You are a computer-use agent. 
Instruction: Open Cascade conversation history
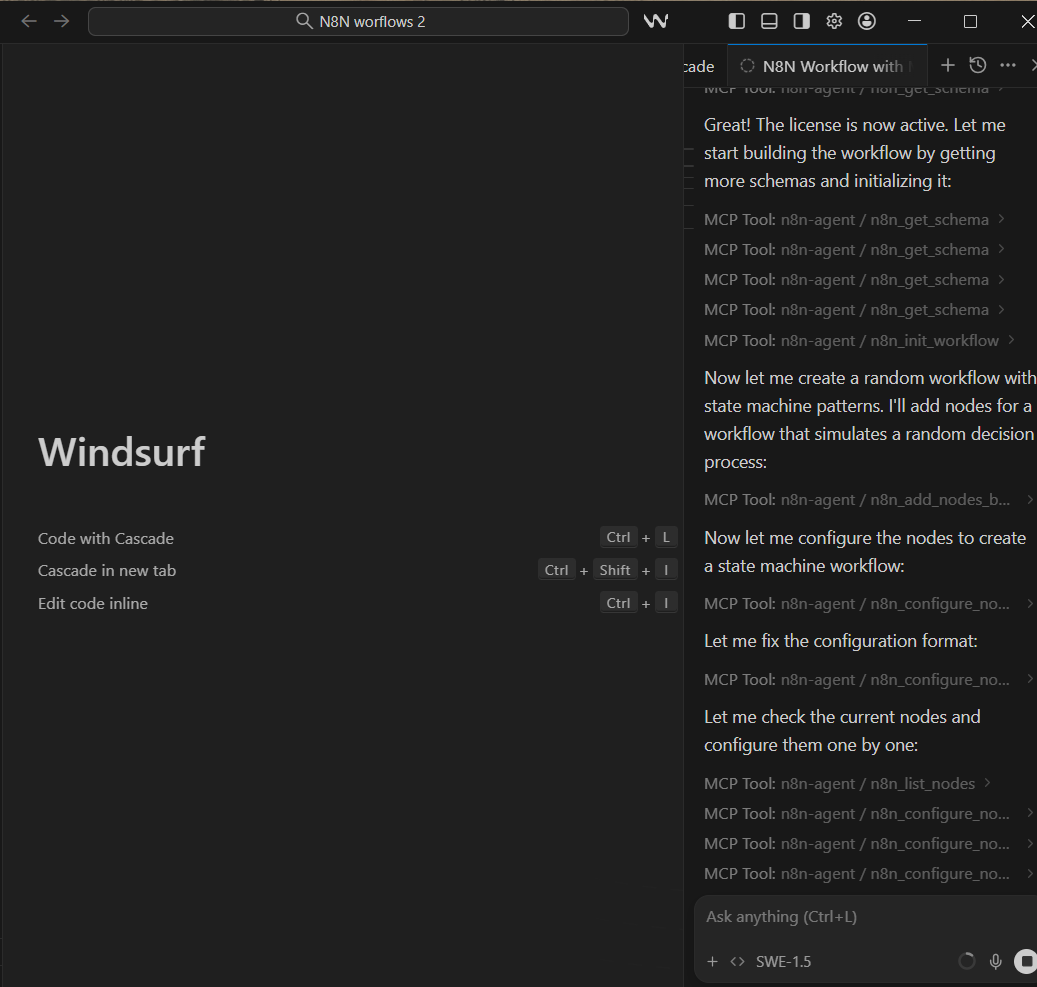point(977,64)
